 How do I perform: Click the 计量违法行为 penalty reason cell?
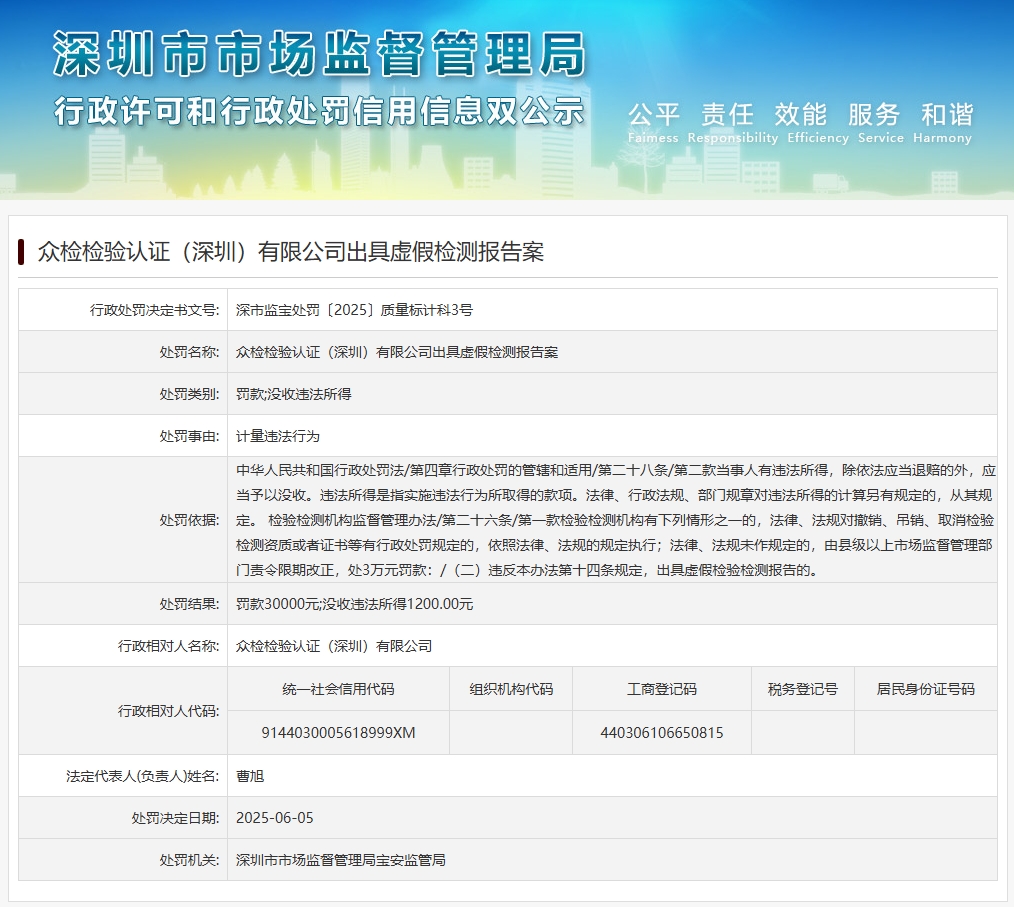pos(278,436)
